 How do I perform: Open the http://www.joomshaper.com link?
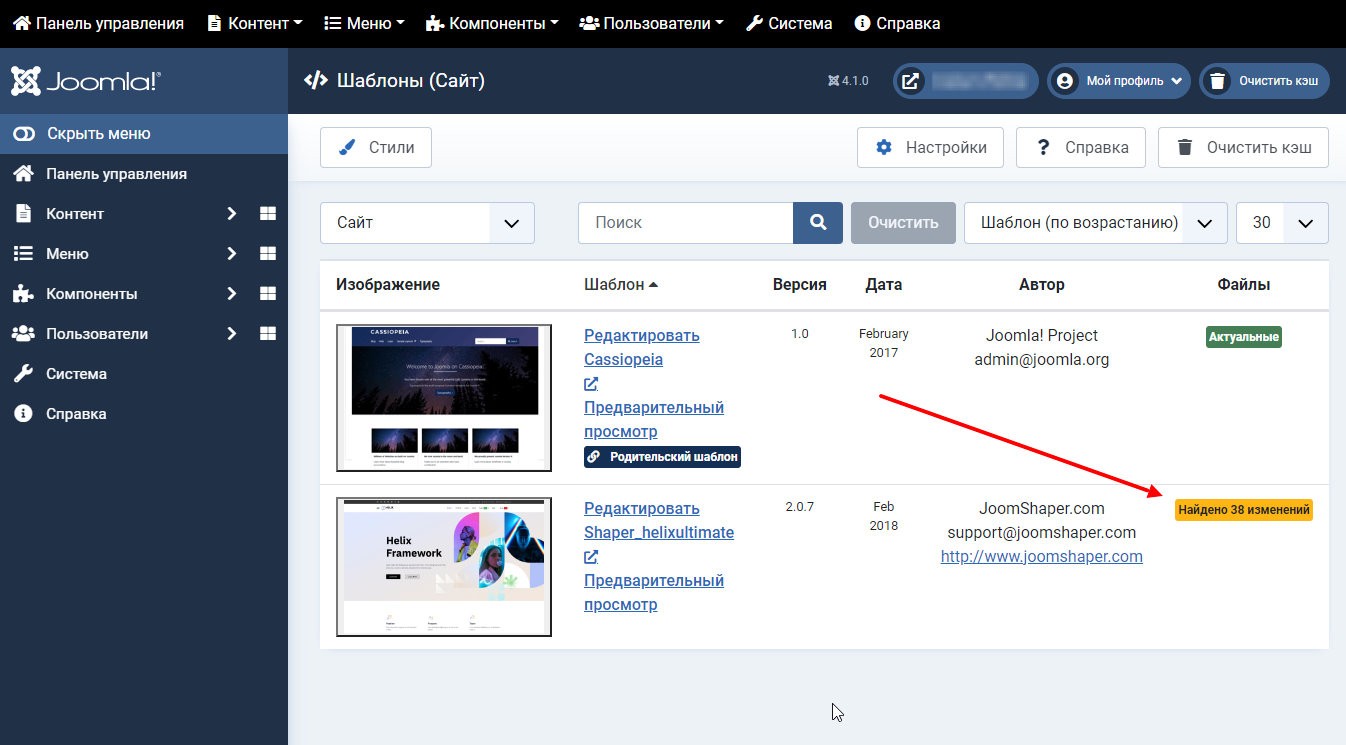(1042, 557)
